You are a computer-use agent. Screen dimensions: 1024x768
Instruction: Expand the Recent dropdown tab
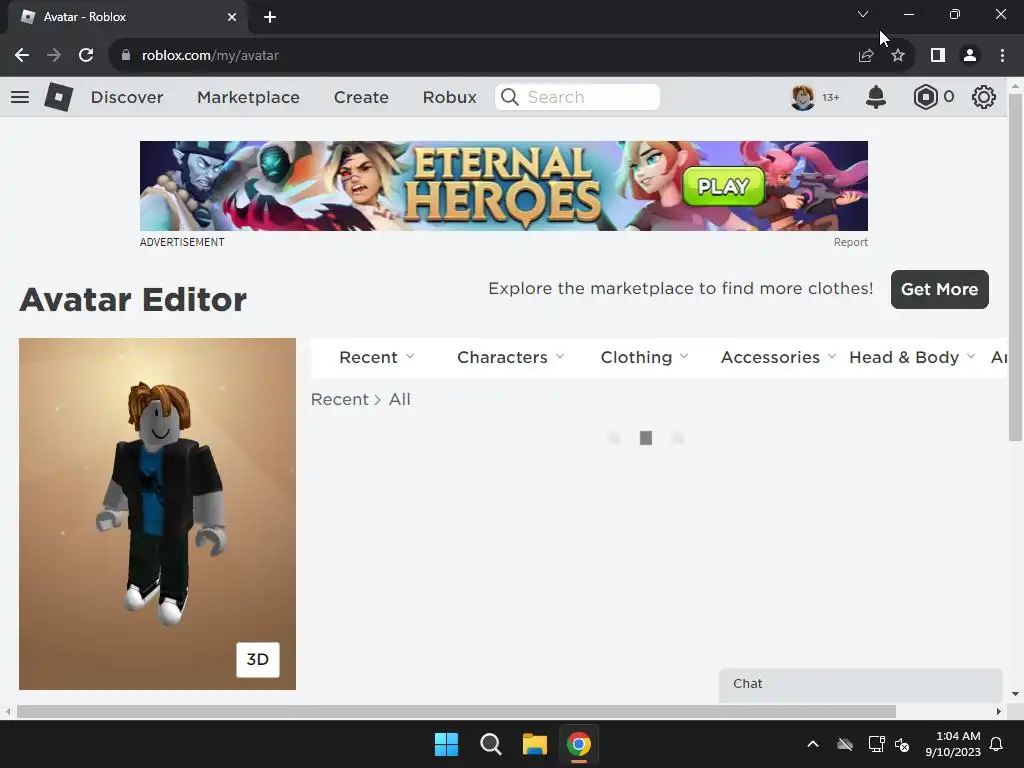coord(377,357)
